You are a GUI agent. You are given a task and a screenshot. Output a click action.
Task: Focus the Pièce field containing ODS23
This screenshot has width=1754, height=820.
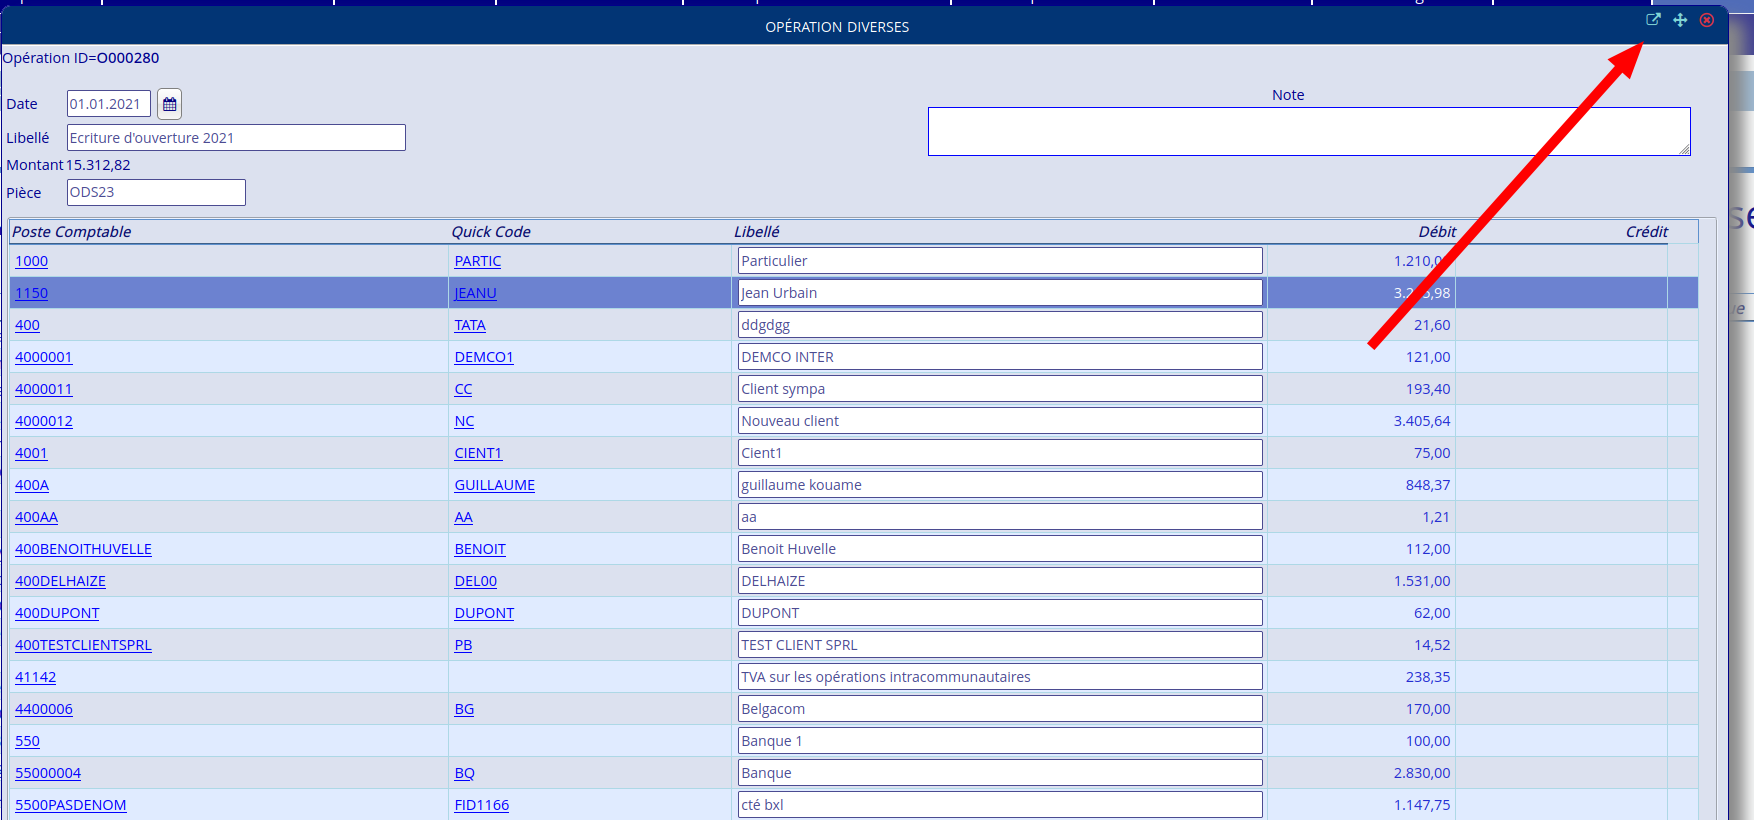click(x=156, y=193)
